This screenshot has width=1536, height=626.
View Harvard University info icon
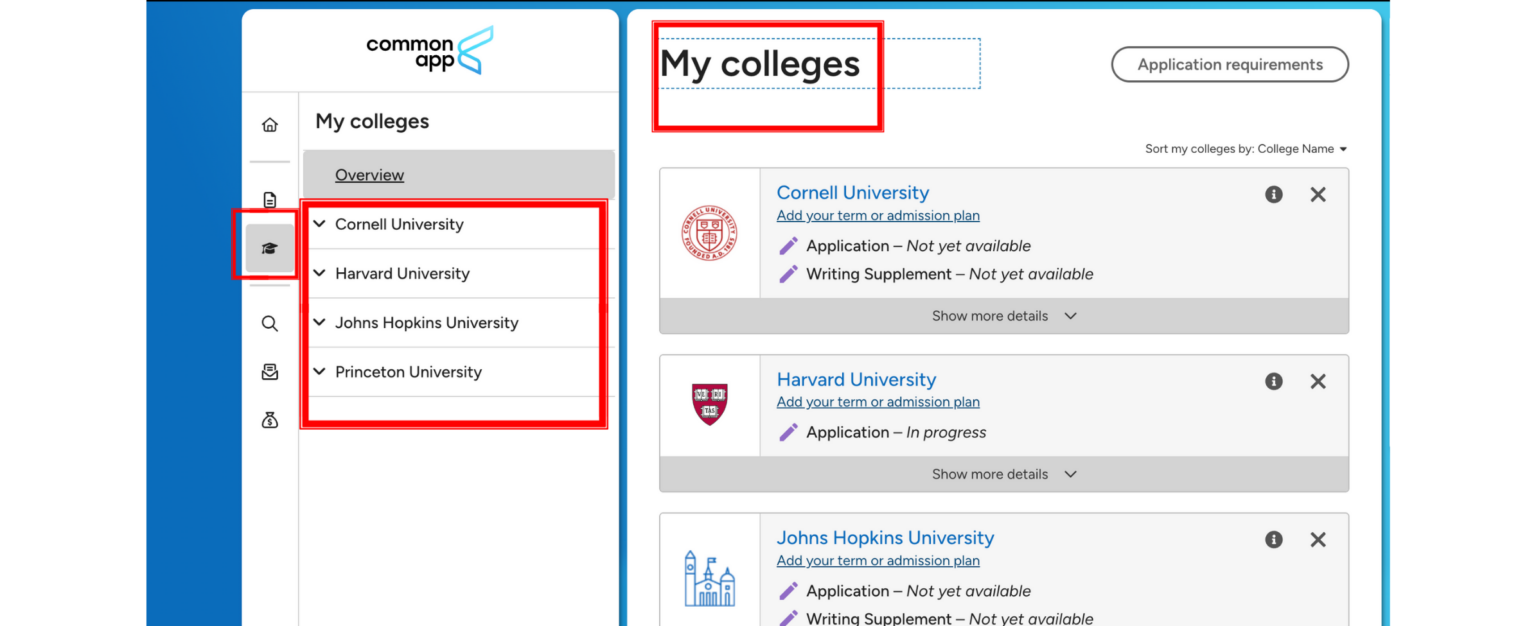click(x=1273, y=381)
